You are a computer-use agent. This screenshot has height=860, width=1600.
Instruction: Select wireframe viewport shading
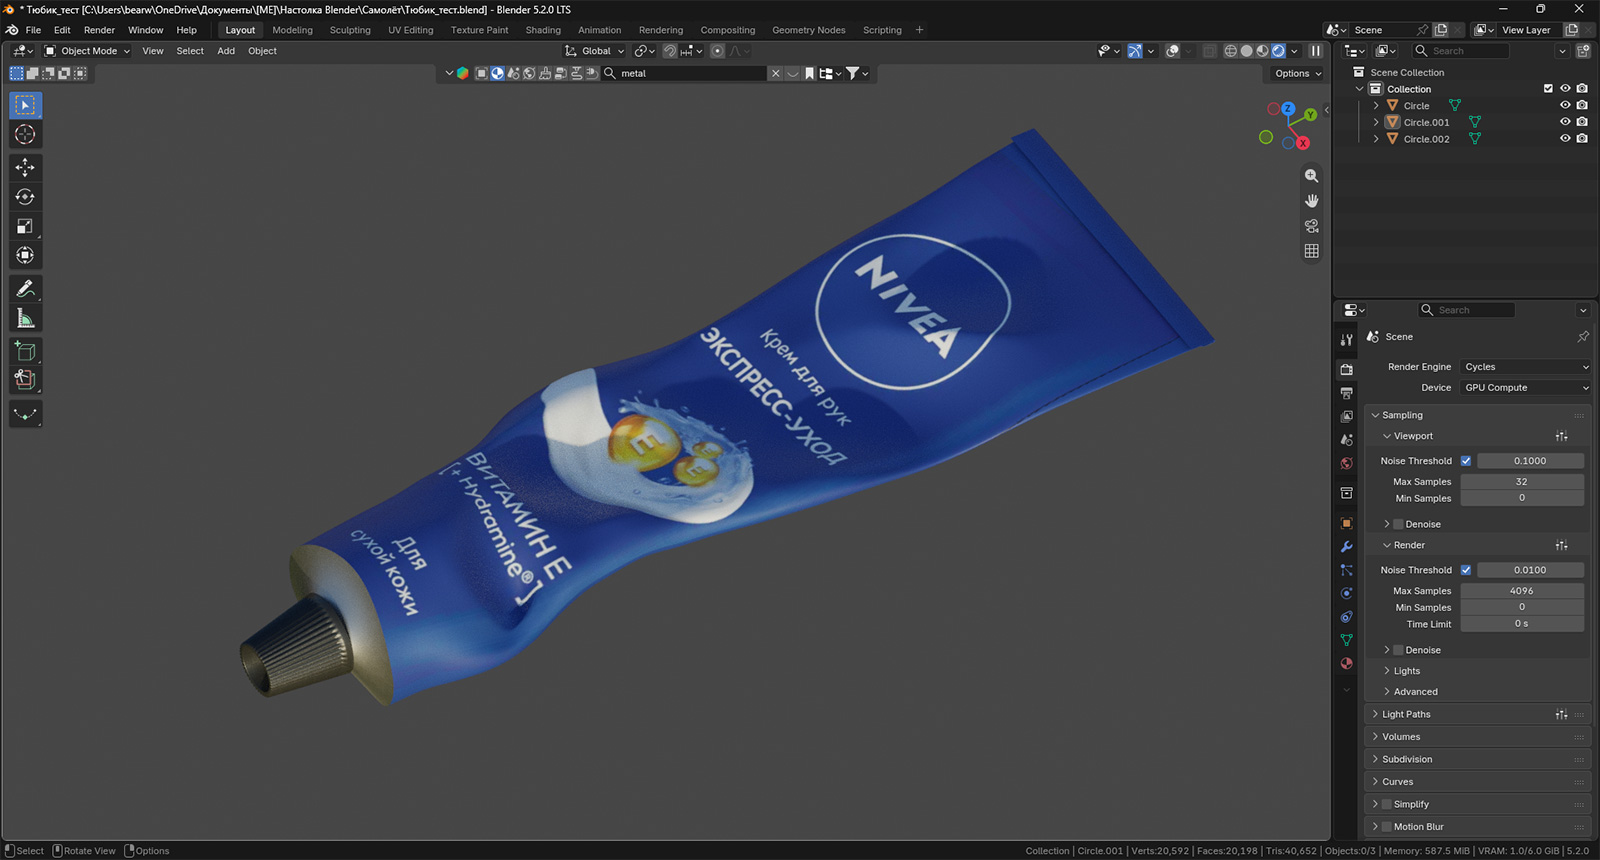click(x=1231, y=51)
